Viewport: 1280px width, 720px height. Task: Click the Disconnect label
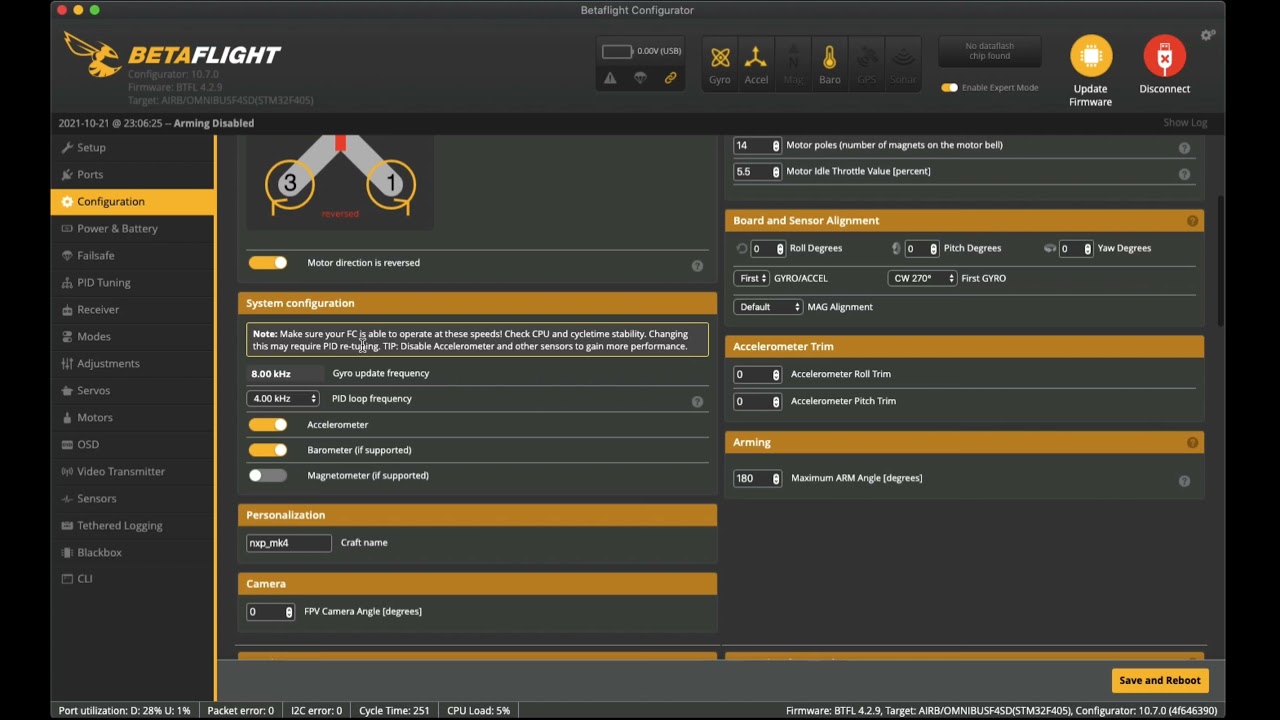(x=1165, y=89)
